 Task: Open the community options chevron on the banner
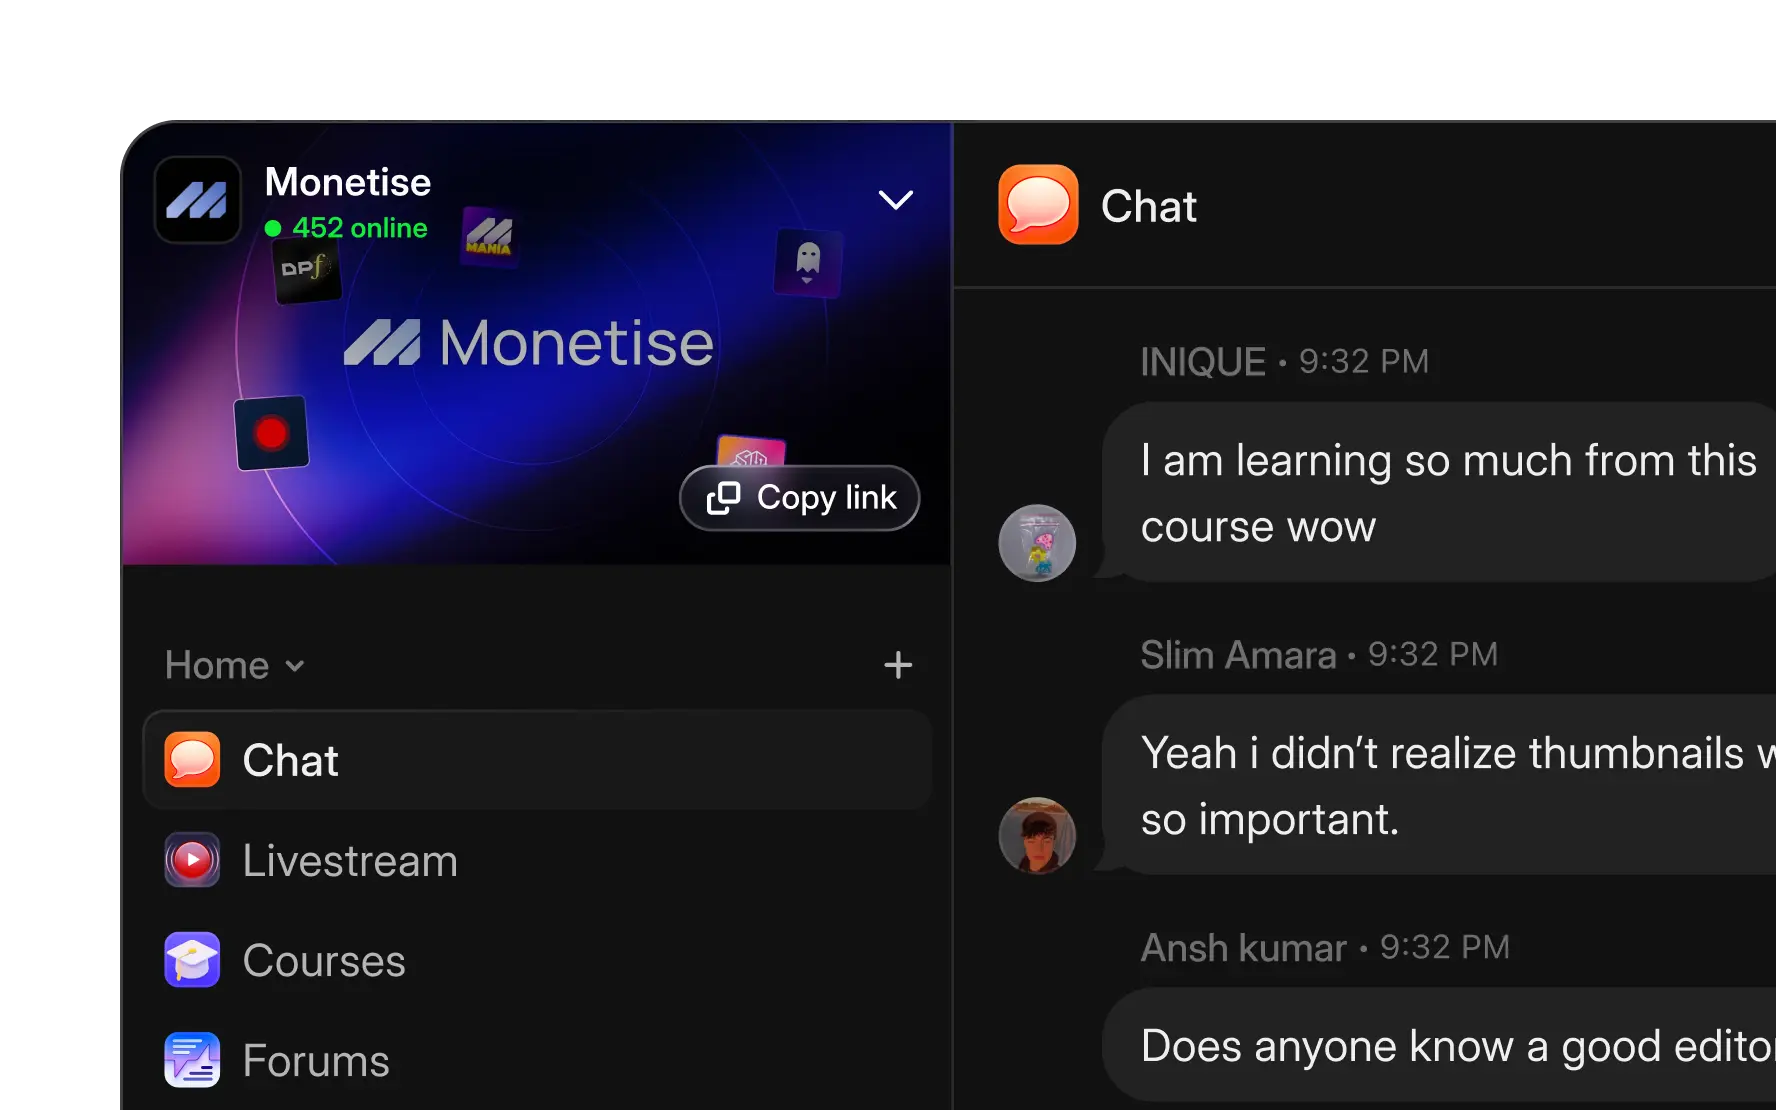coord(895,199)
